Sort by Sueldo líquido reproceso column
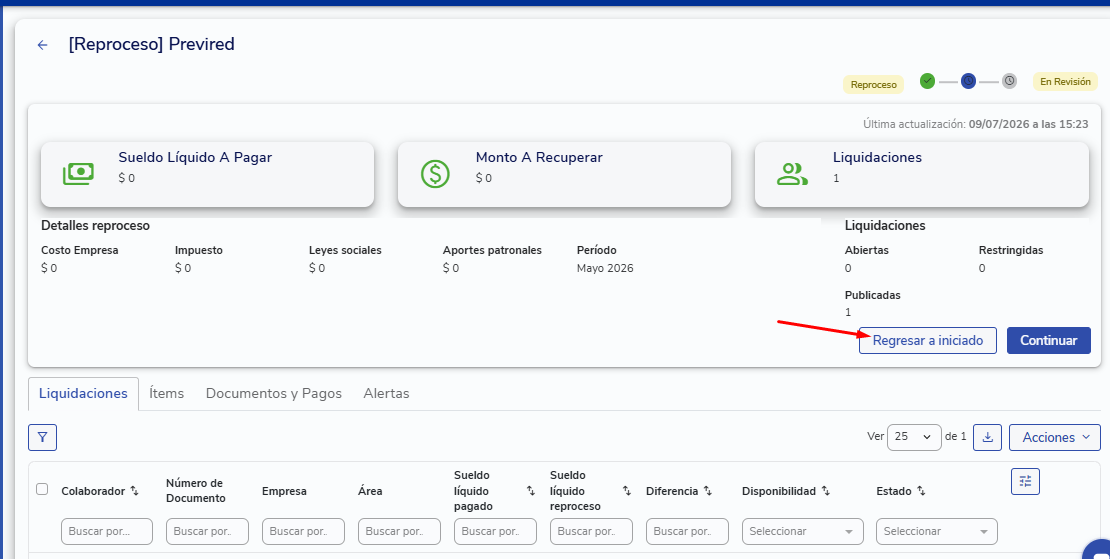The image size is (1110, 559). coord(626,491)
